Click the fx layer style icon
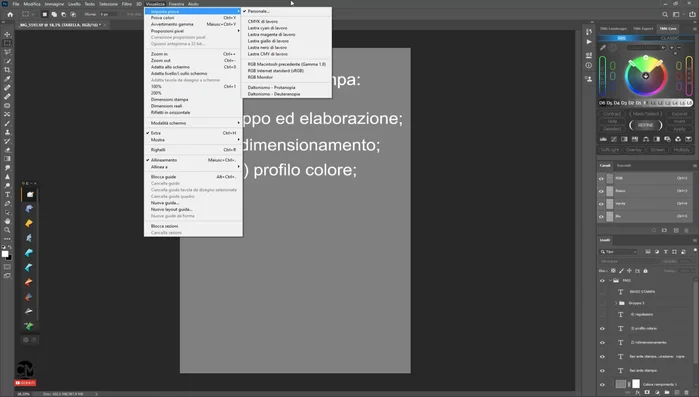 tap(637, 393)
